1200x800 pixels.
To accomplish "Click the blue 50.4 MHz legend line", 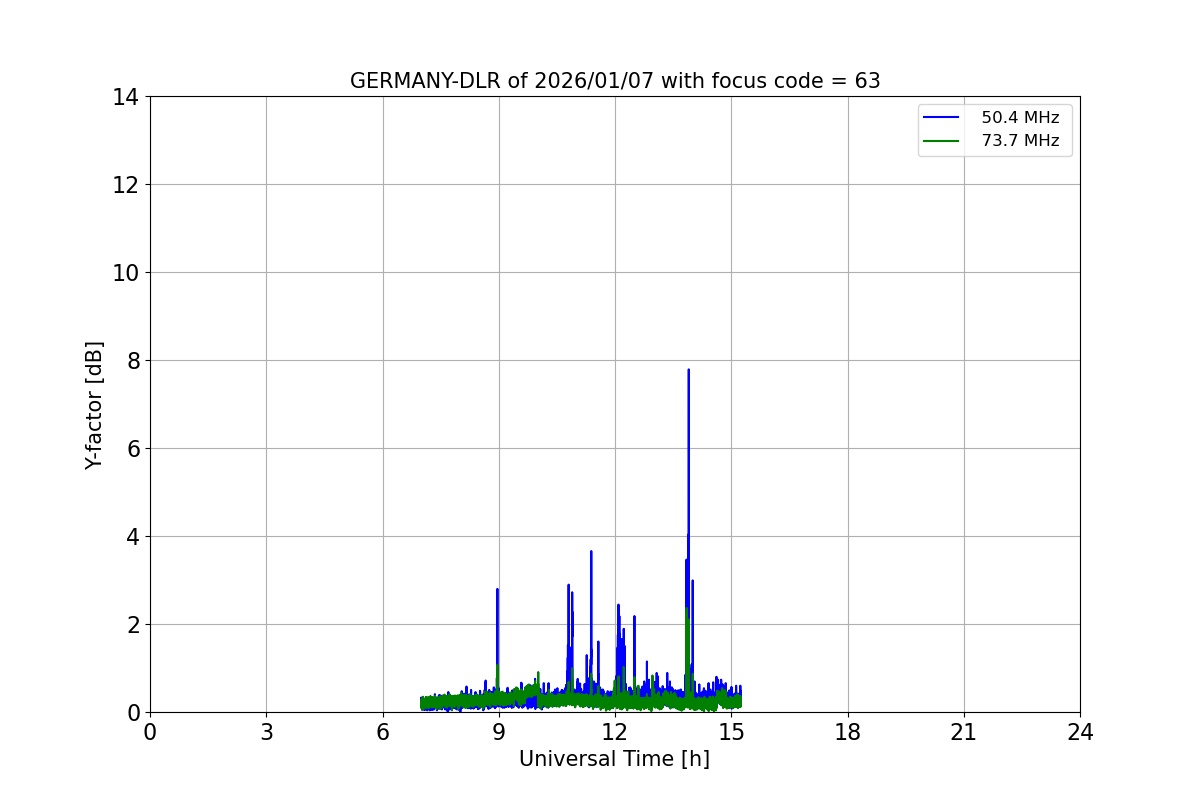I will point(941,118).
